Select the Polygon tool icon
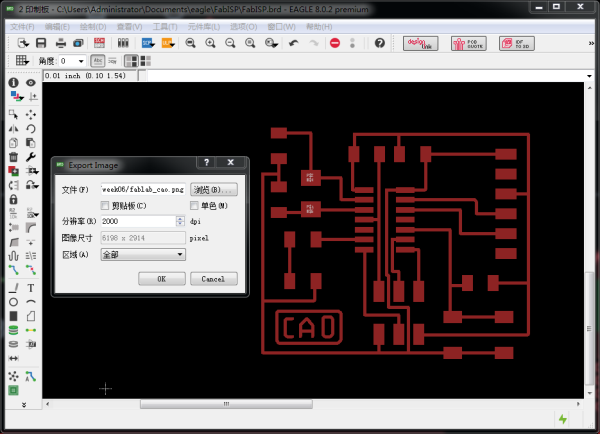The image size is (600, 434). point(31,316)
